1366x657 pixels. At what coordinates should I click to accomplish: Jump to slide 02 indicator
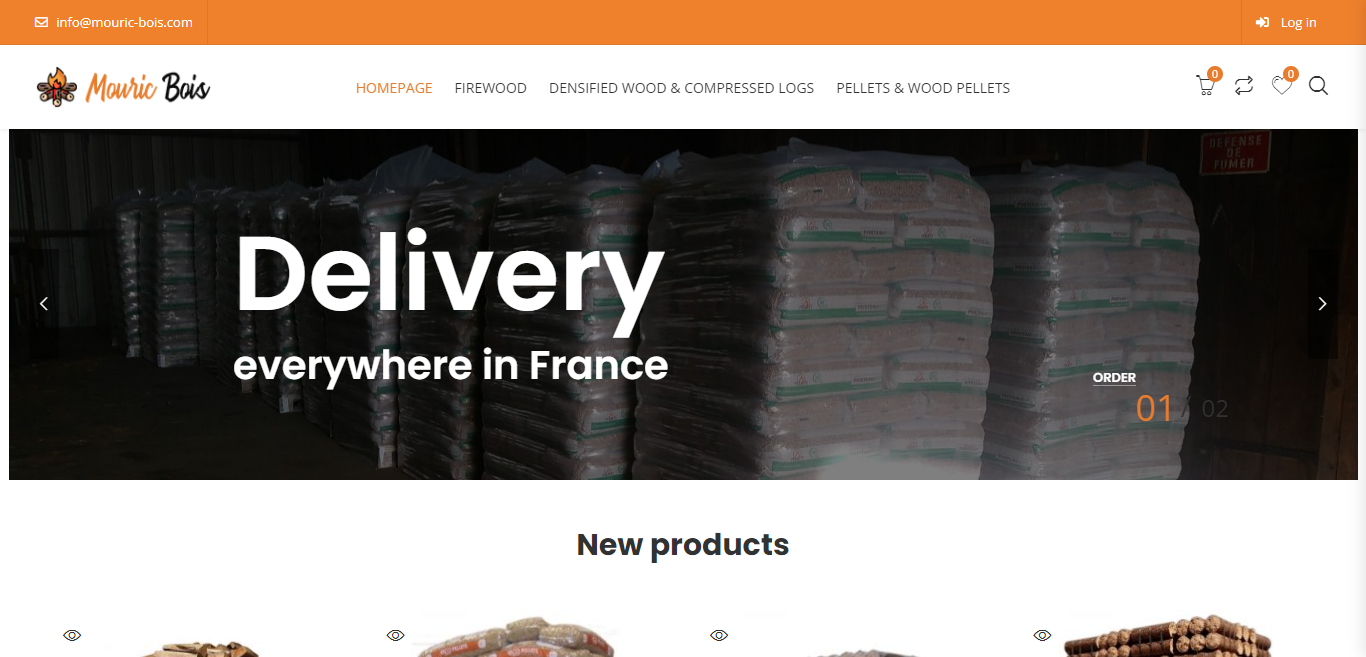click(1214, 409)
